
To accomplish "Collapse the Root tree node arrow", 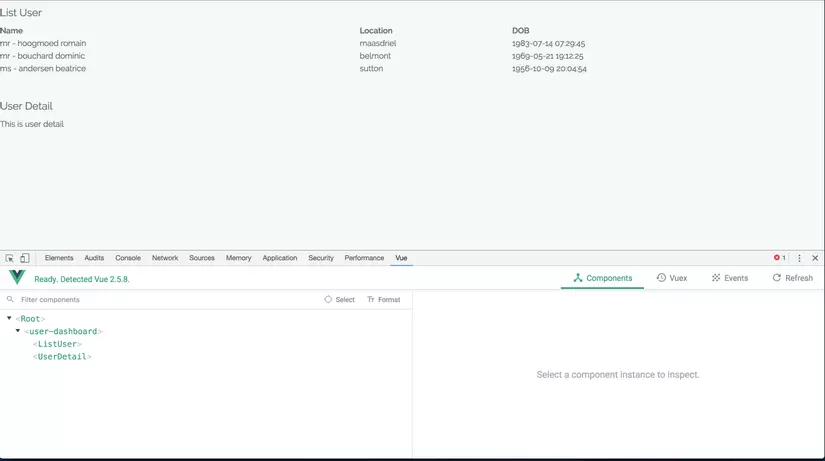I will (9, 318).
